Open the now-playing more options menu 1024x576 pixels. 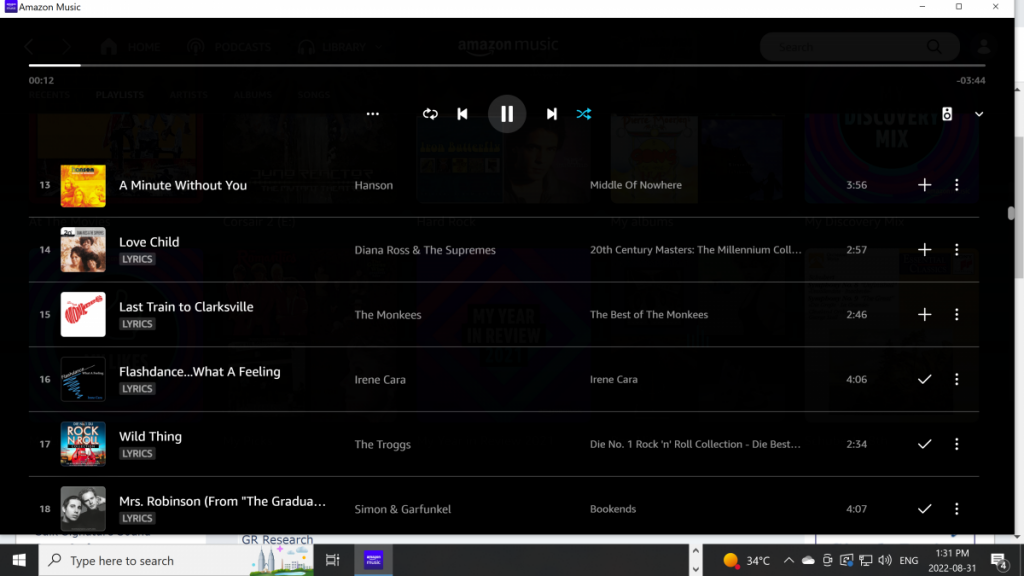(x=372, y=114)
